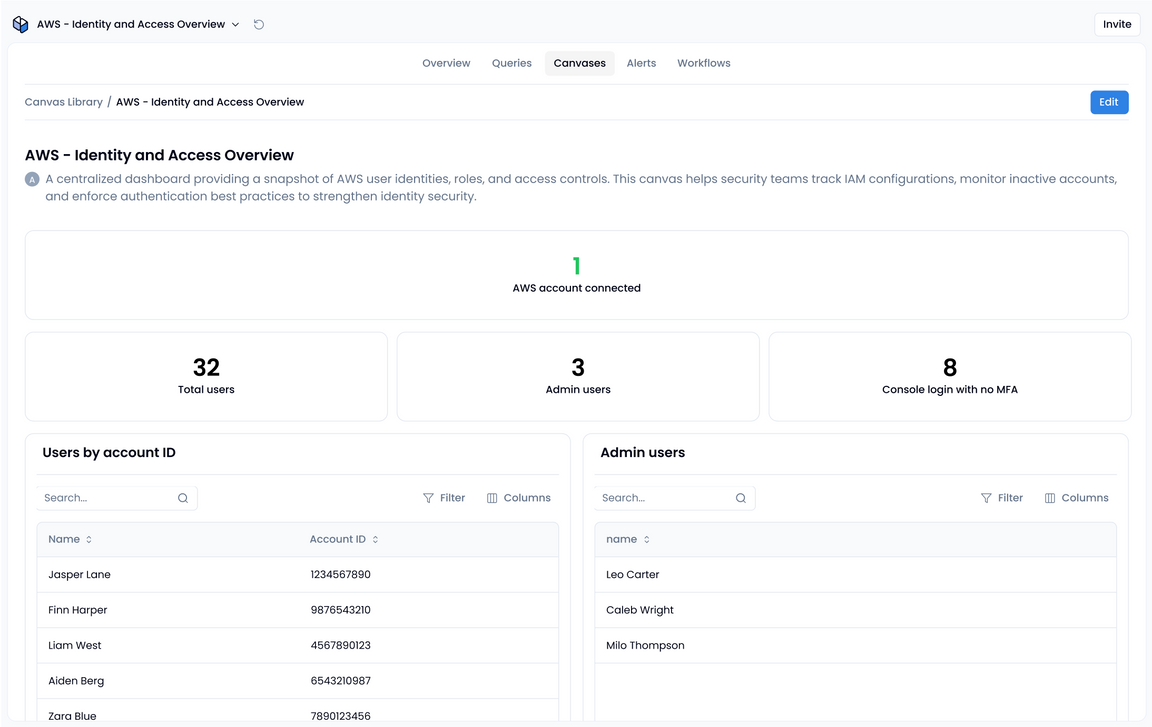Click the AWS account connected card

(577, 275)
